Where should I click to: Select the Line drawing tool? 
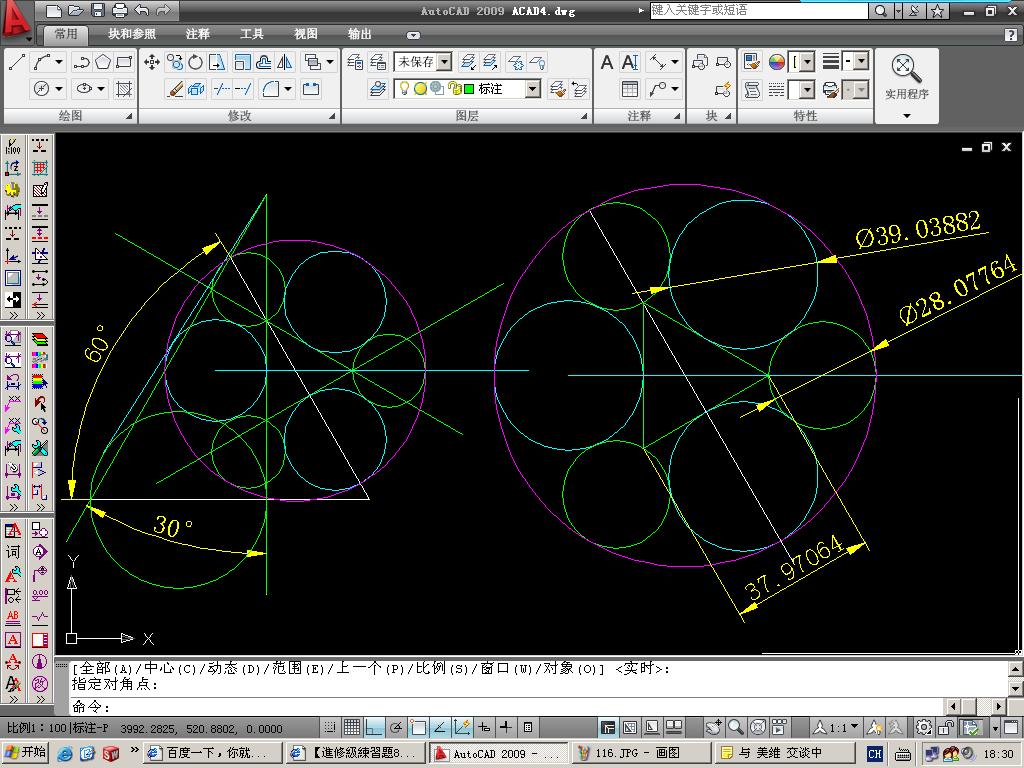tap(17, 63)
